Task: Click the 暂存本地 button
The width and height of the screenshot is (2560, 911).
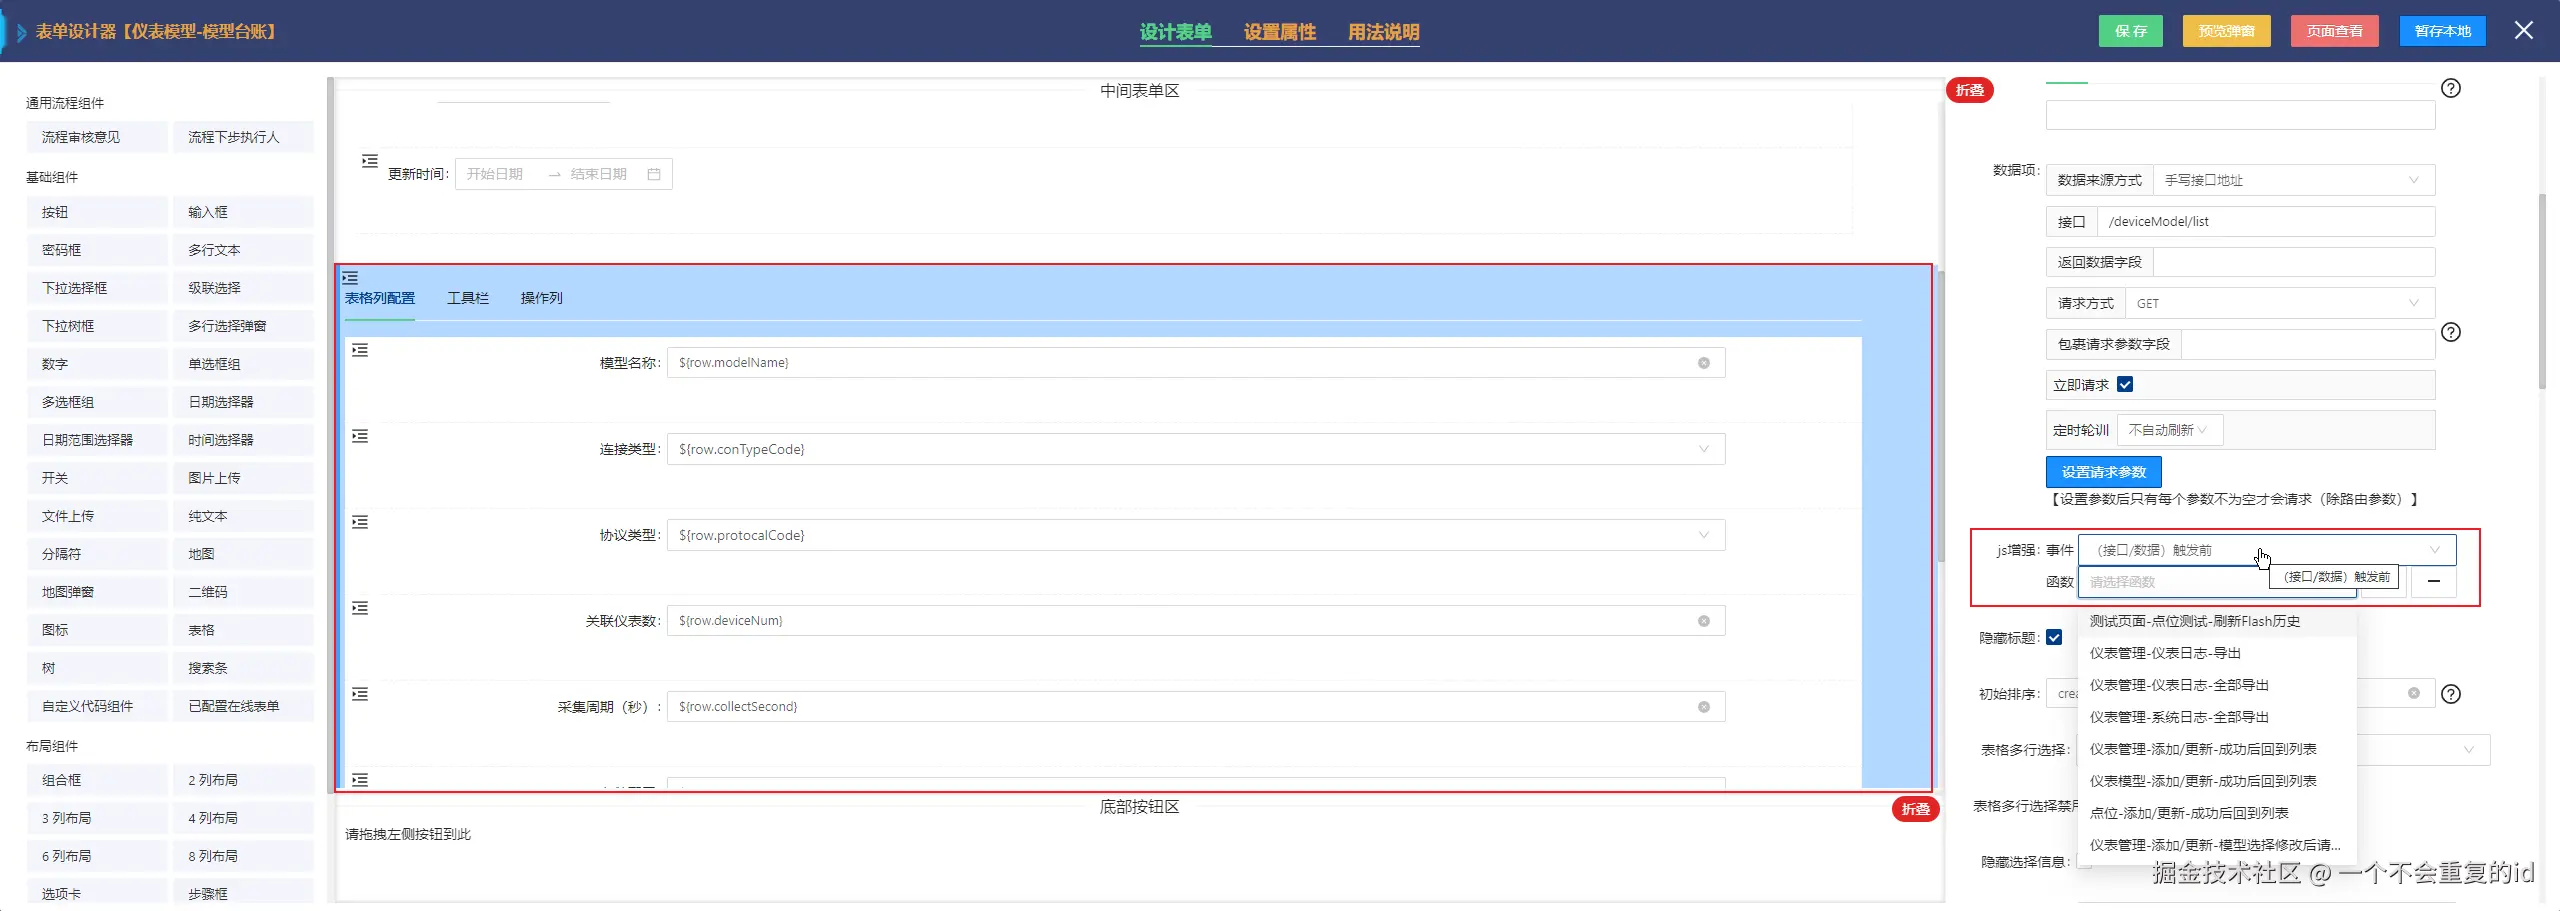Action: click(2443, 31)
